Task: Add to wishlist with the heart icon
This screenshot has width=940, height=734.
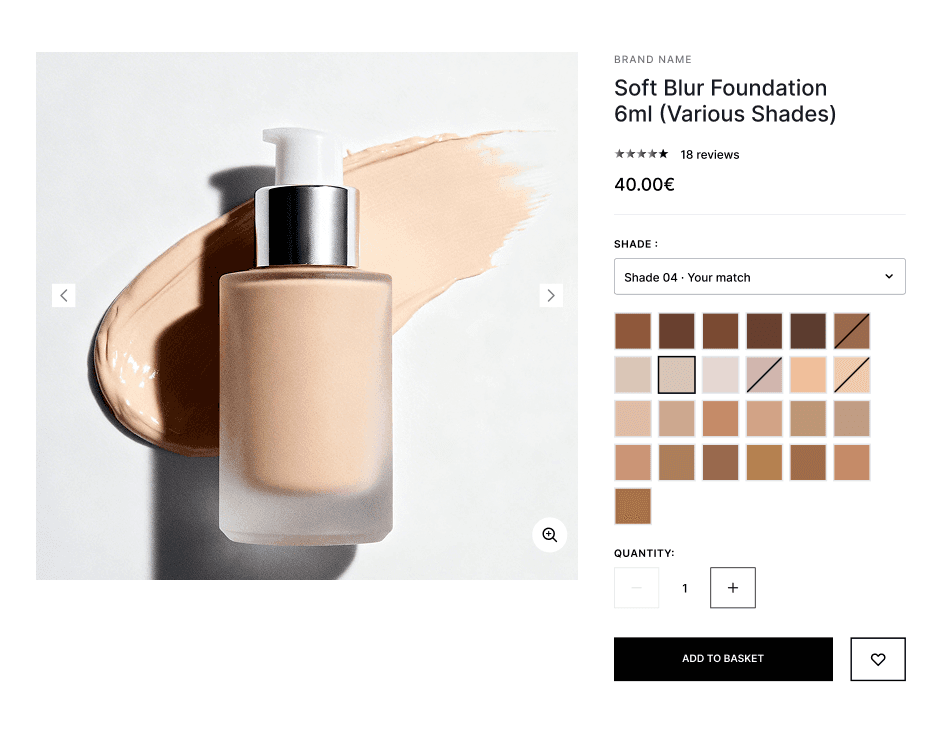Action: (x=878, y=659)
